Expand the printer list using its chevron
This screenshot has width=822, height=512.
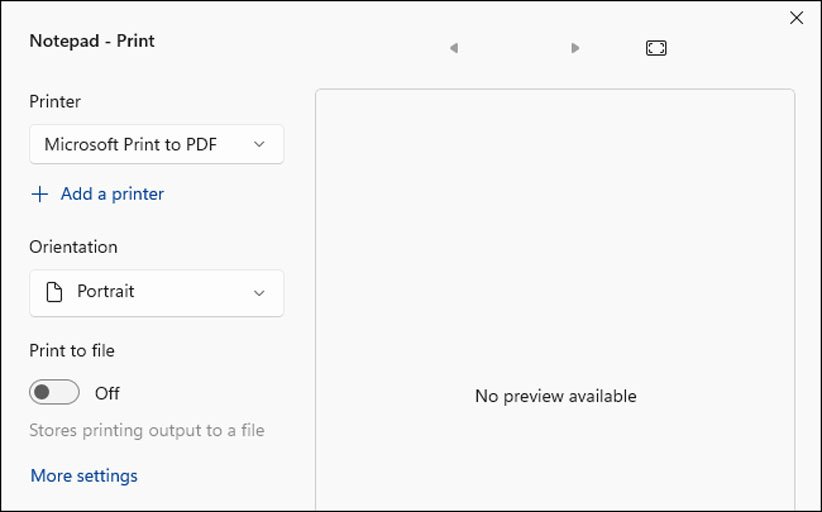pos(259,144)
